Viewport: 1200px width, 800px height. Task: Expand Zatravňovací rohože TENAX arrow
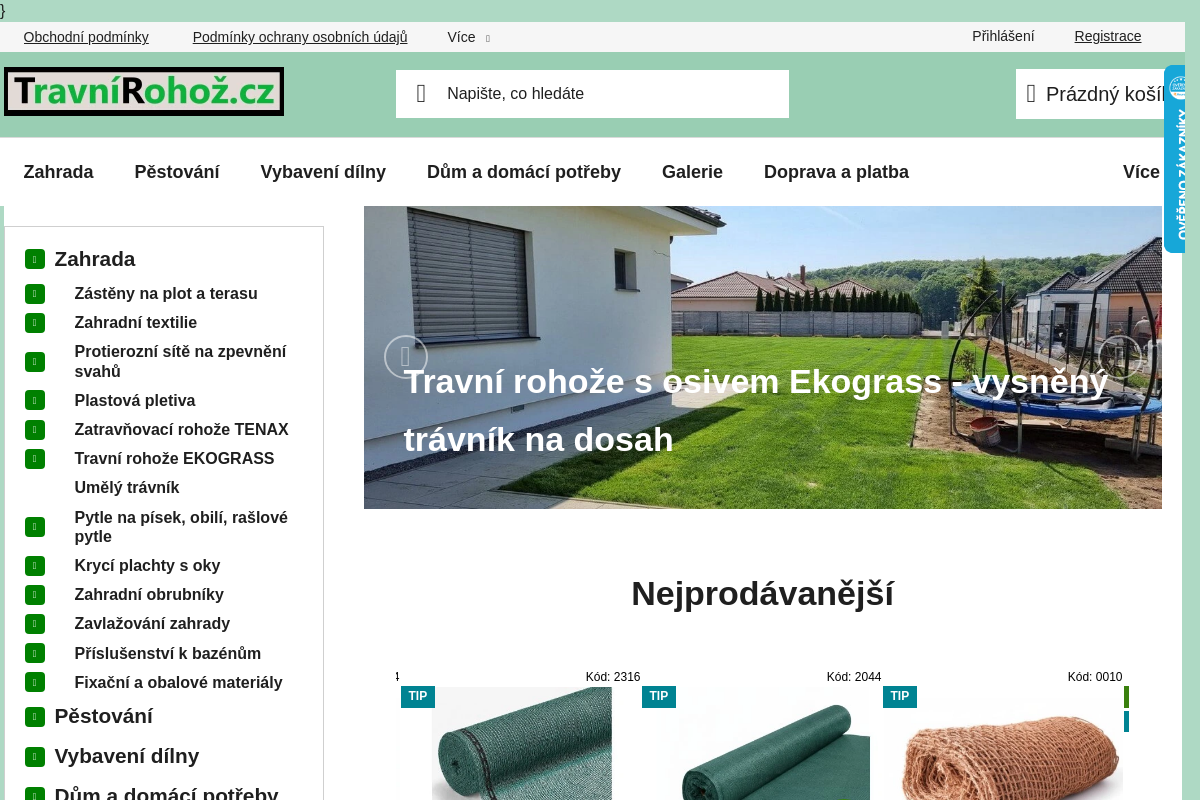pos(35,430)
